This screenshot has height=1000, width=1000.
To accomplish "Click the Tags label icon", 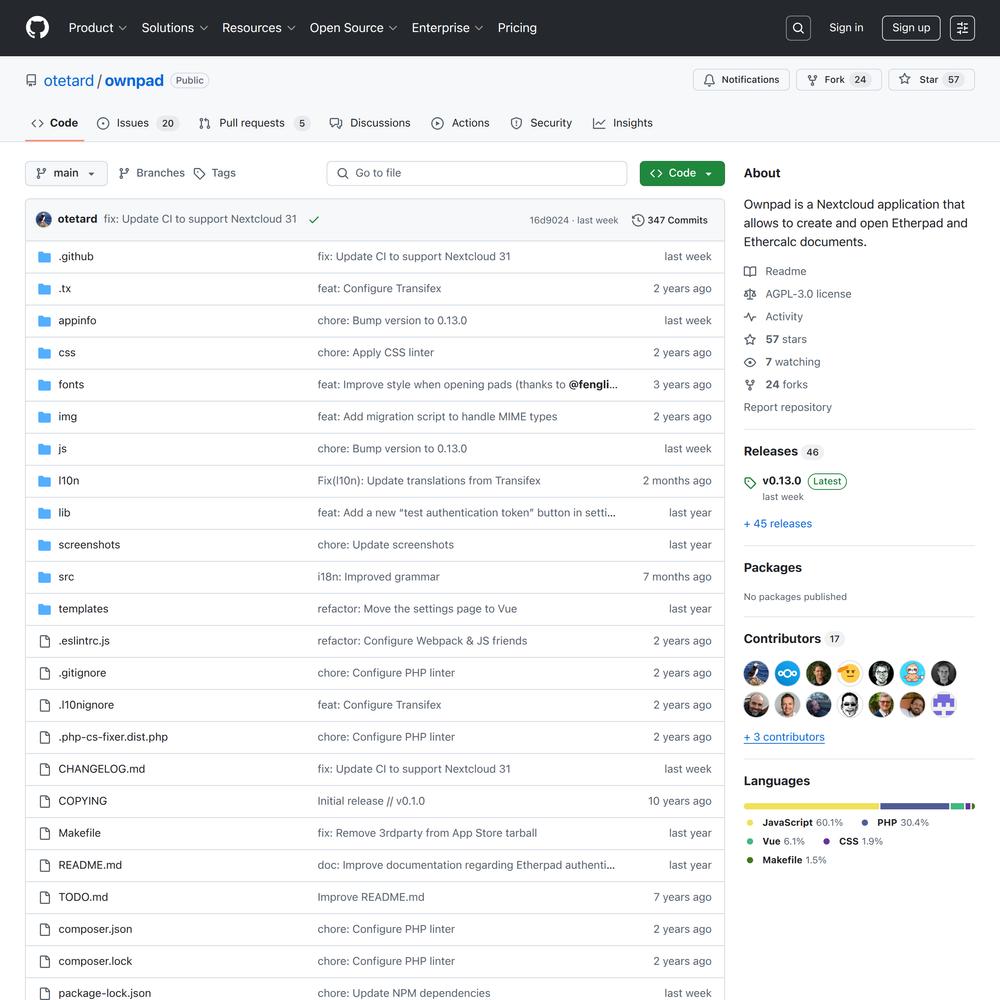I will [x=200, y=173].
